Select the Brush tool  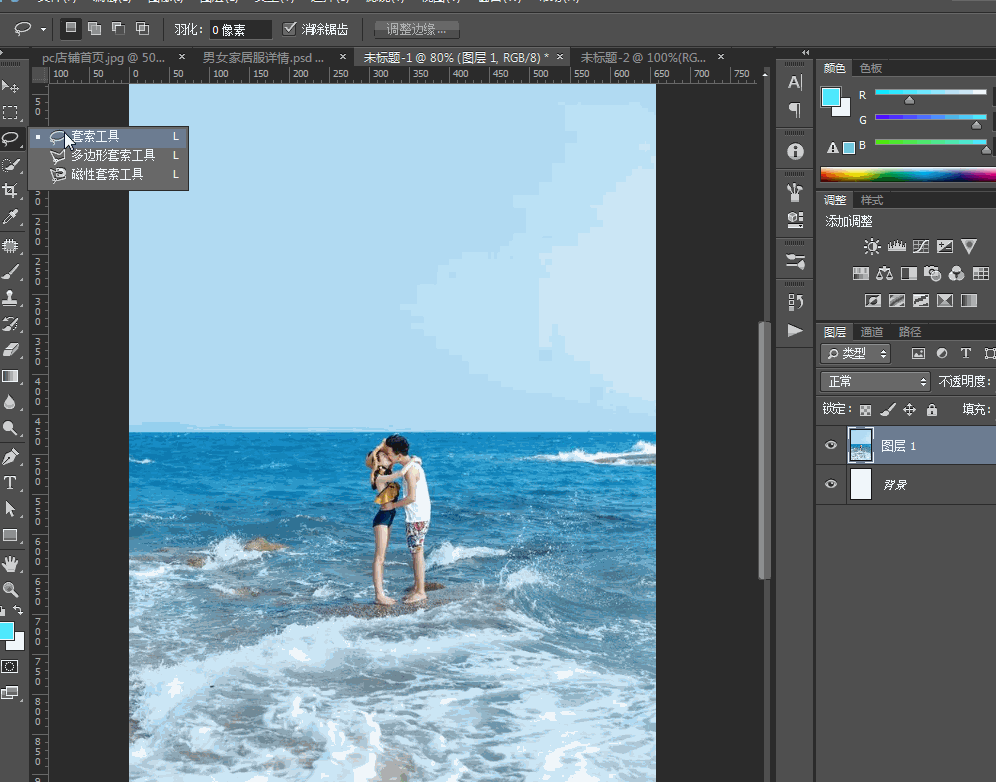click(10, 272)
